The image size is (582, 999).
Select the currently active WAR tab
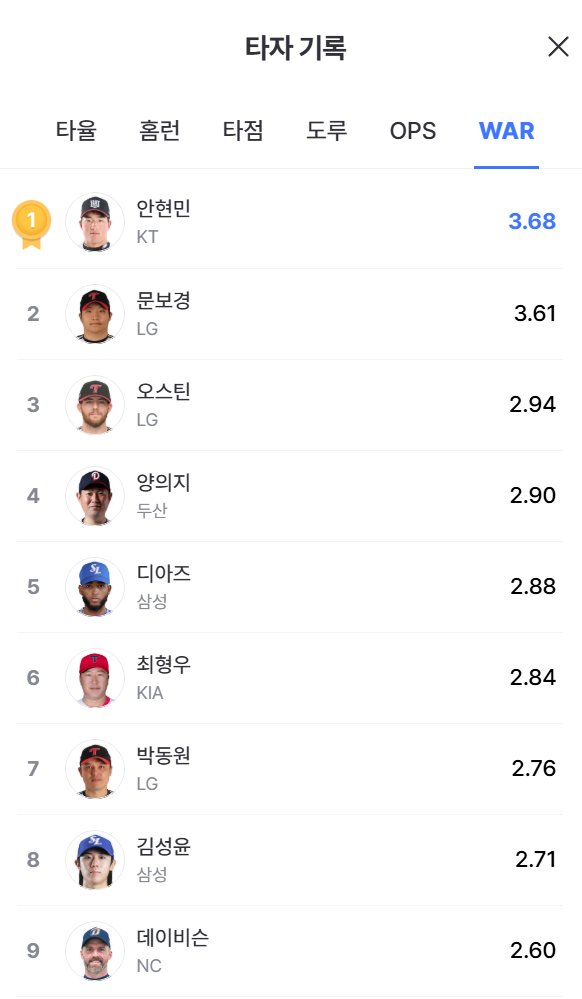click(x=505, y=130)
